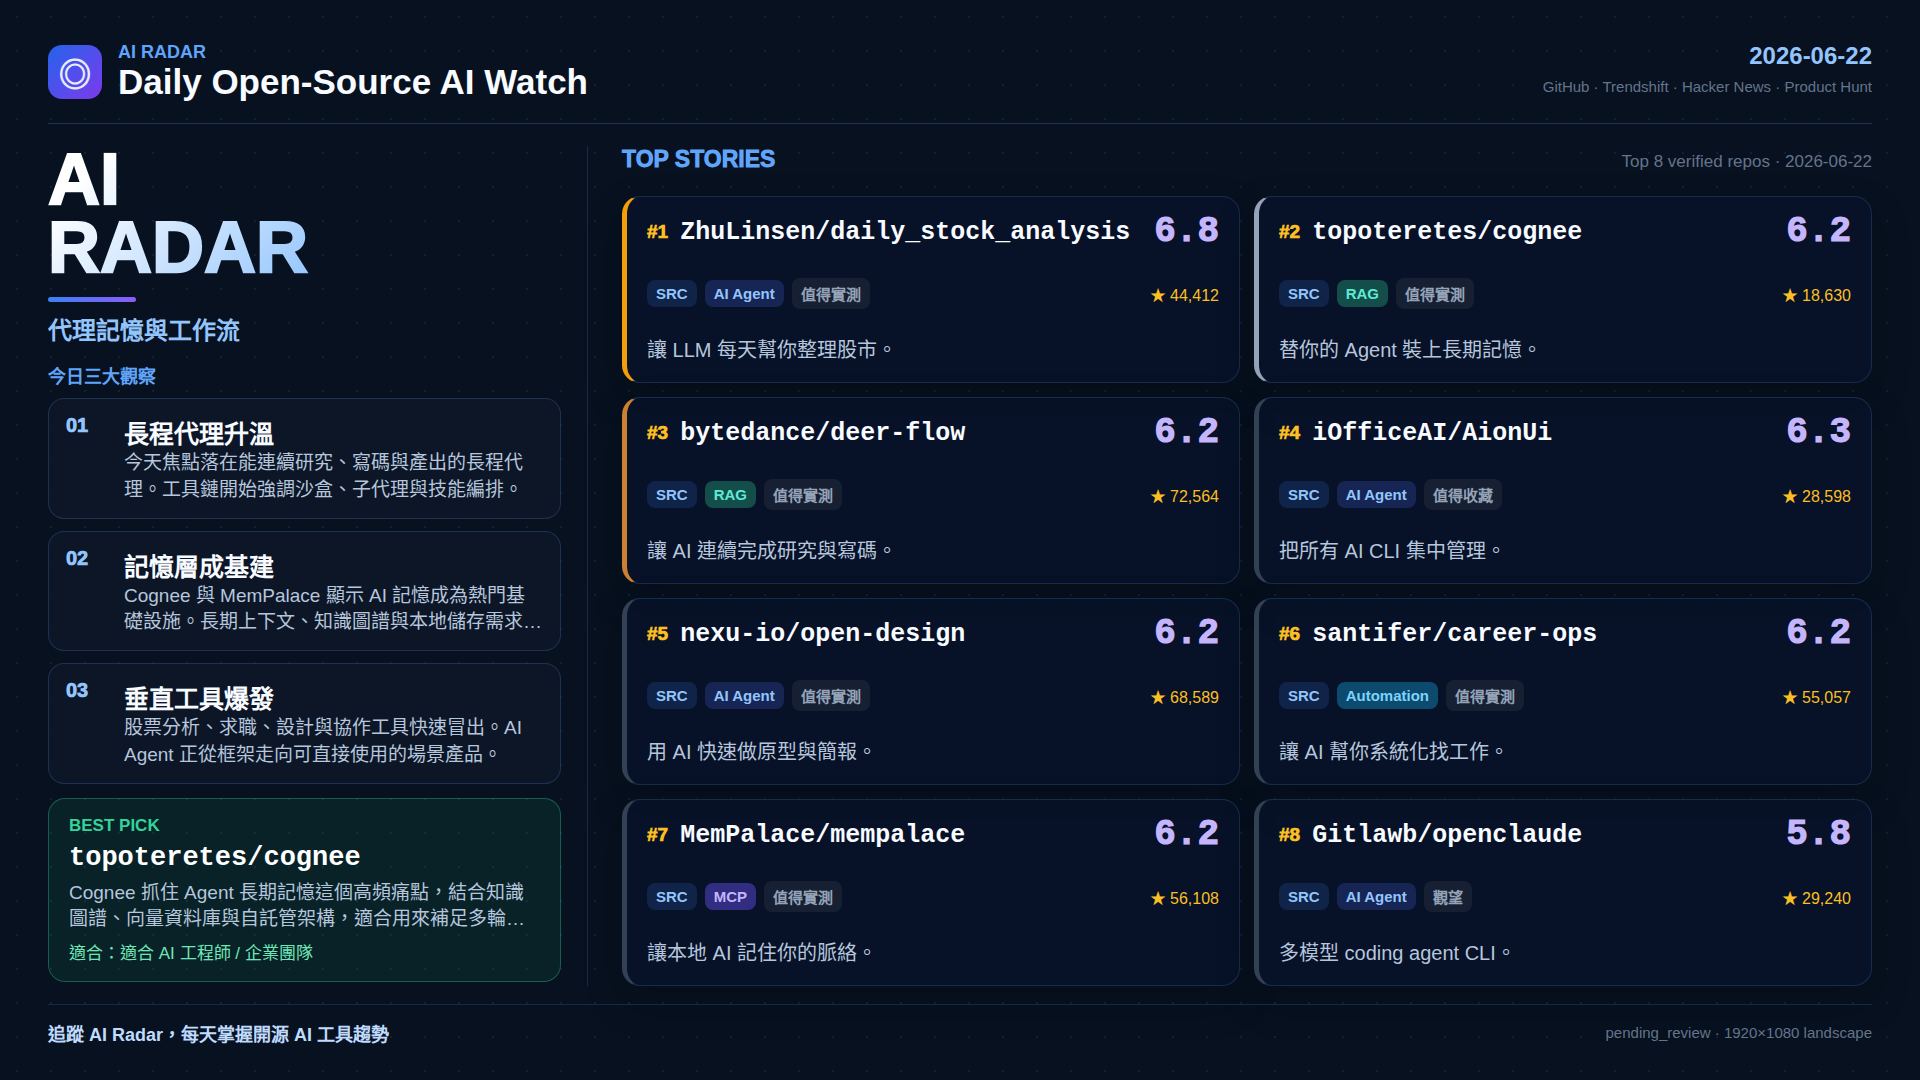Click the star icon beside 18,630
This screenshot has height=1080, width=1920.
point(1790,295)
